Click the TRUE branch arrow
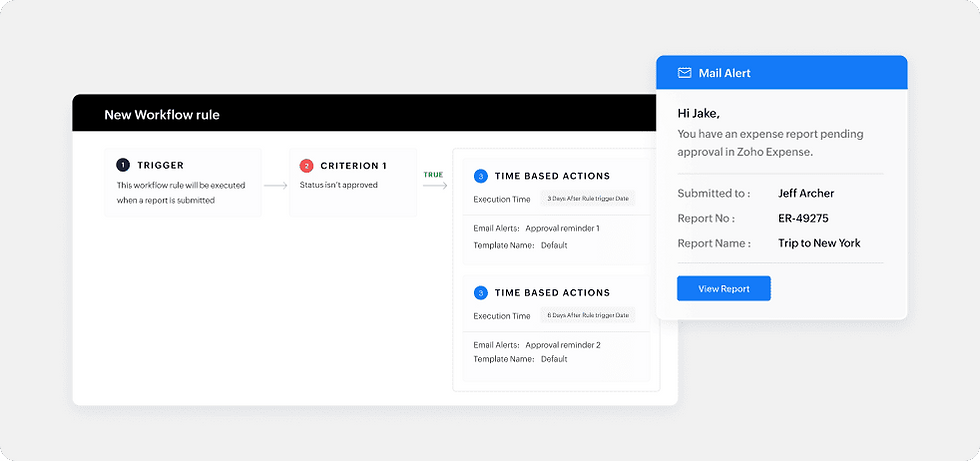Image resolution: width=980 pixels, height=461 pixels. (x=435, y=186)
